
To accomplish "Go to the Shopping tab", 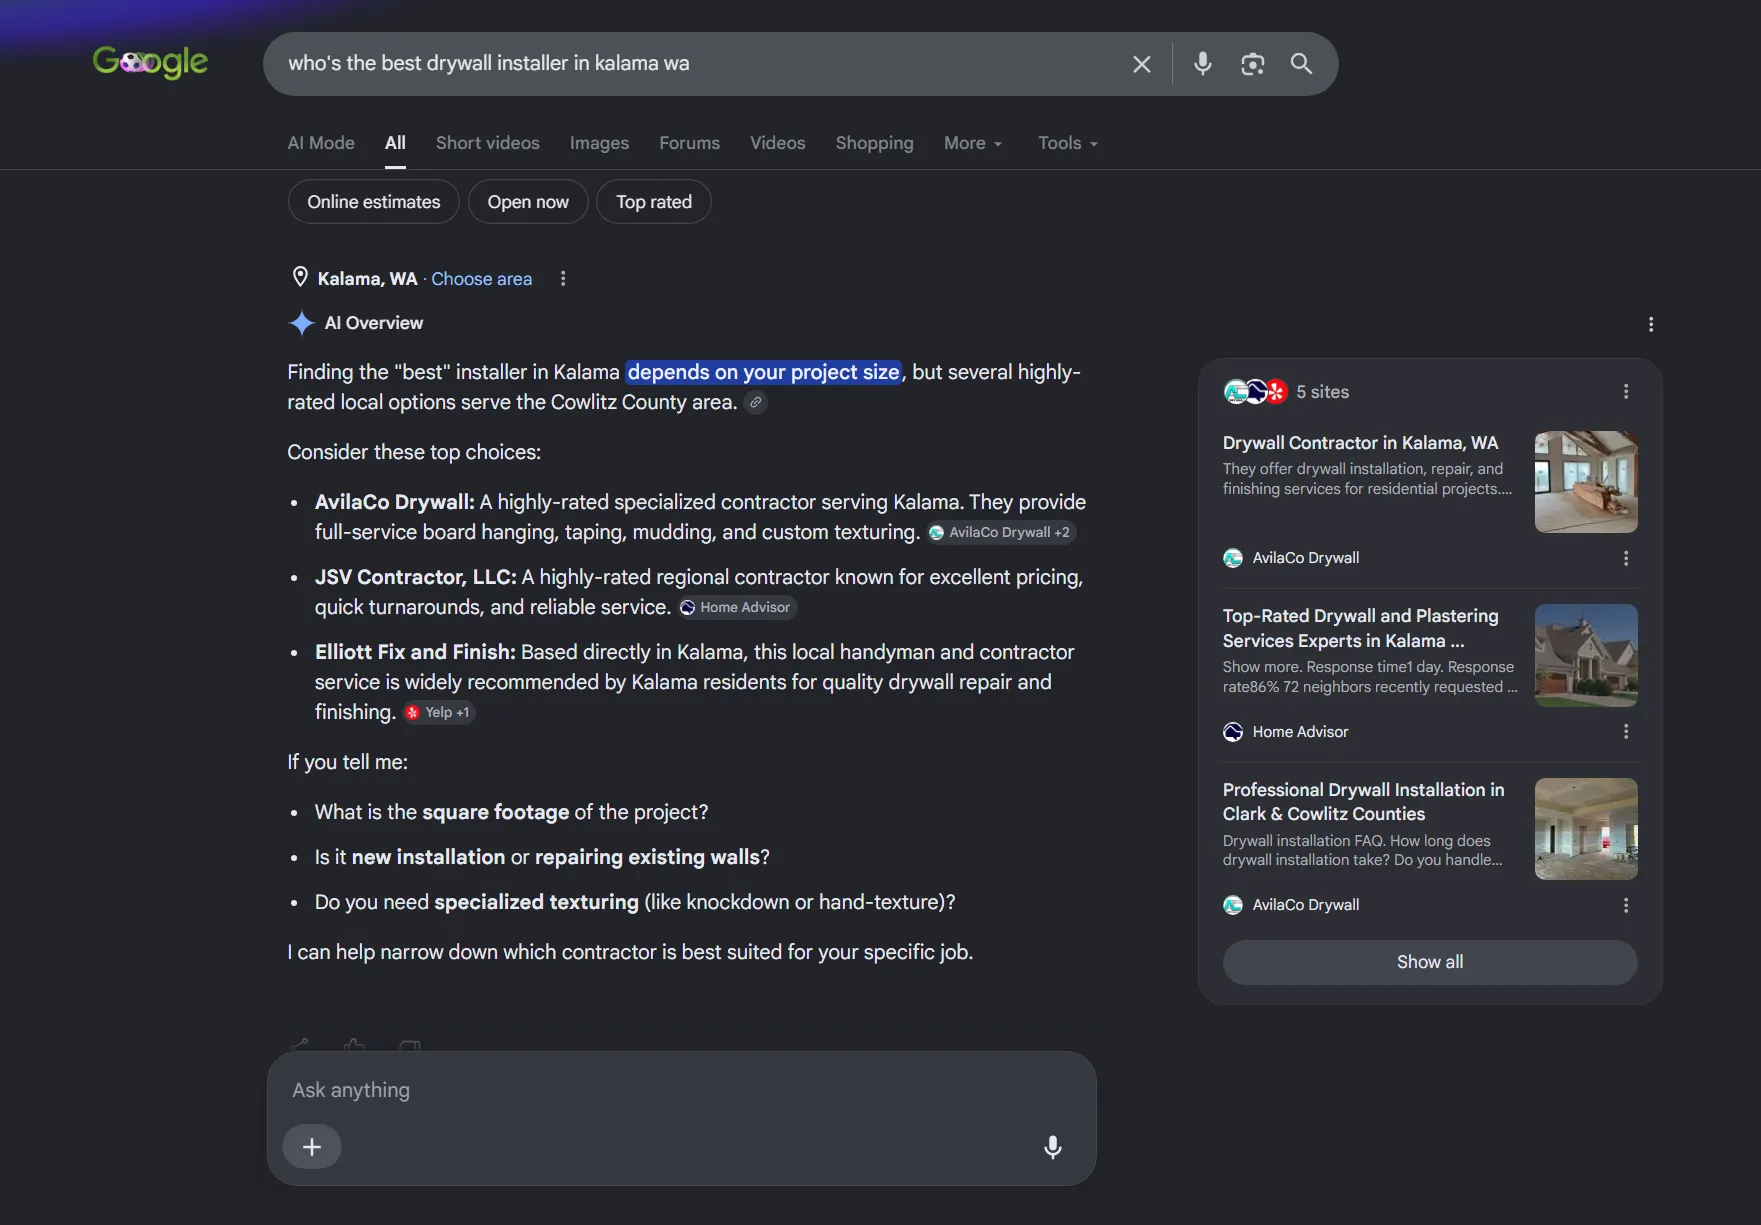I will pos(874,143).
